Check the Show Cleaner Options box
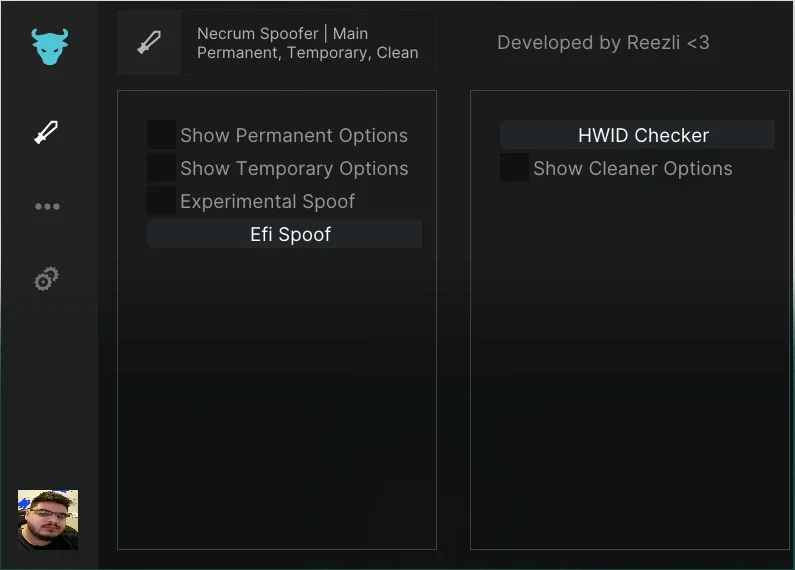This screenshot has width=795, height=570. pyautogui.click(x=514, y=168)
